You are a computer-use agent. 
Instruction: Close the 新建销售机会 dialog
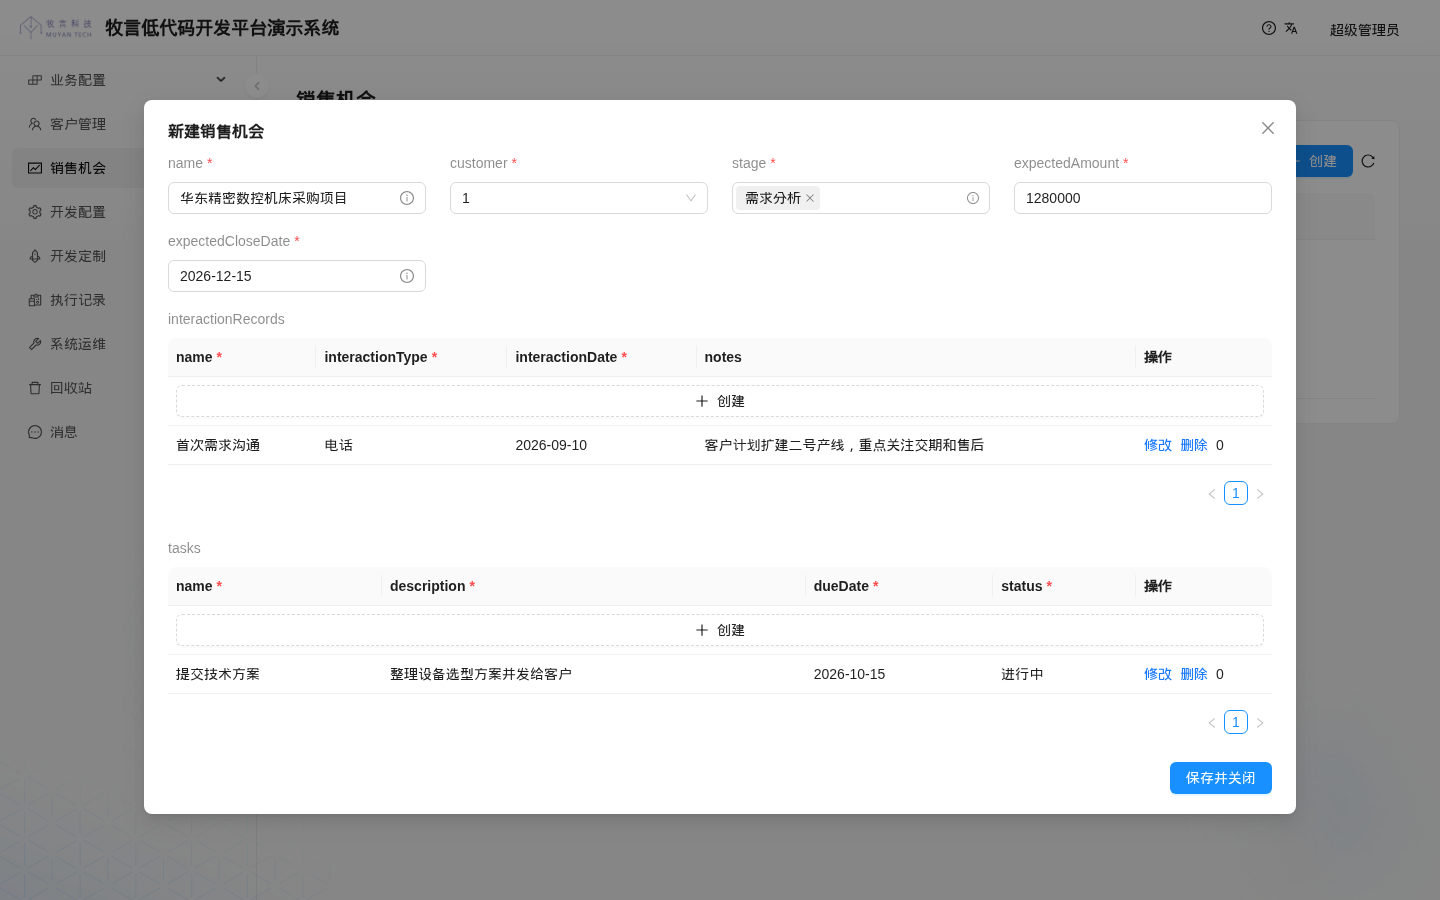click(x=1268, y=128)
